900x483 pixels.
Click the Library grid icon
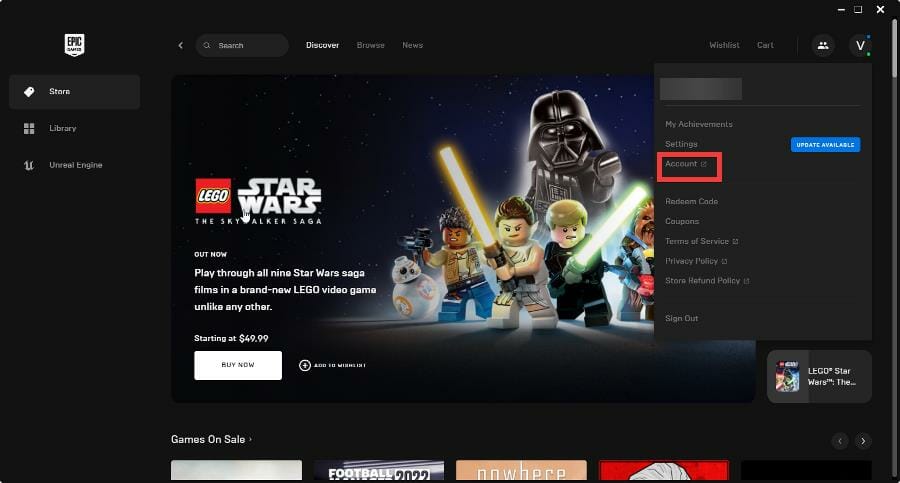[x=29, y=128]
